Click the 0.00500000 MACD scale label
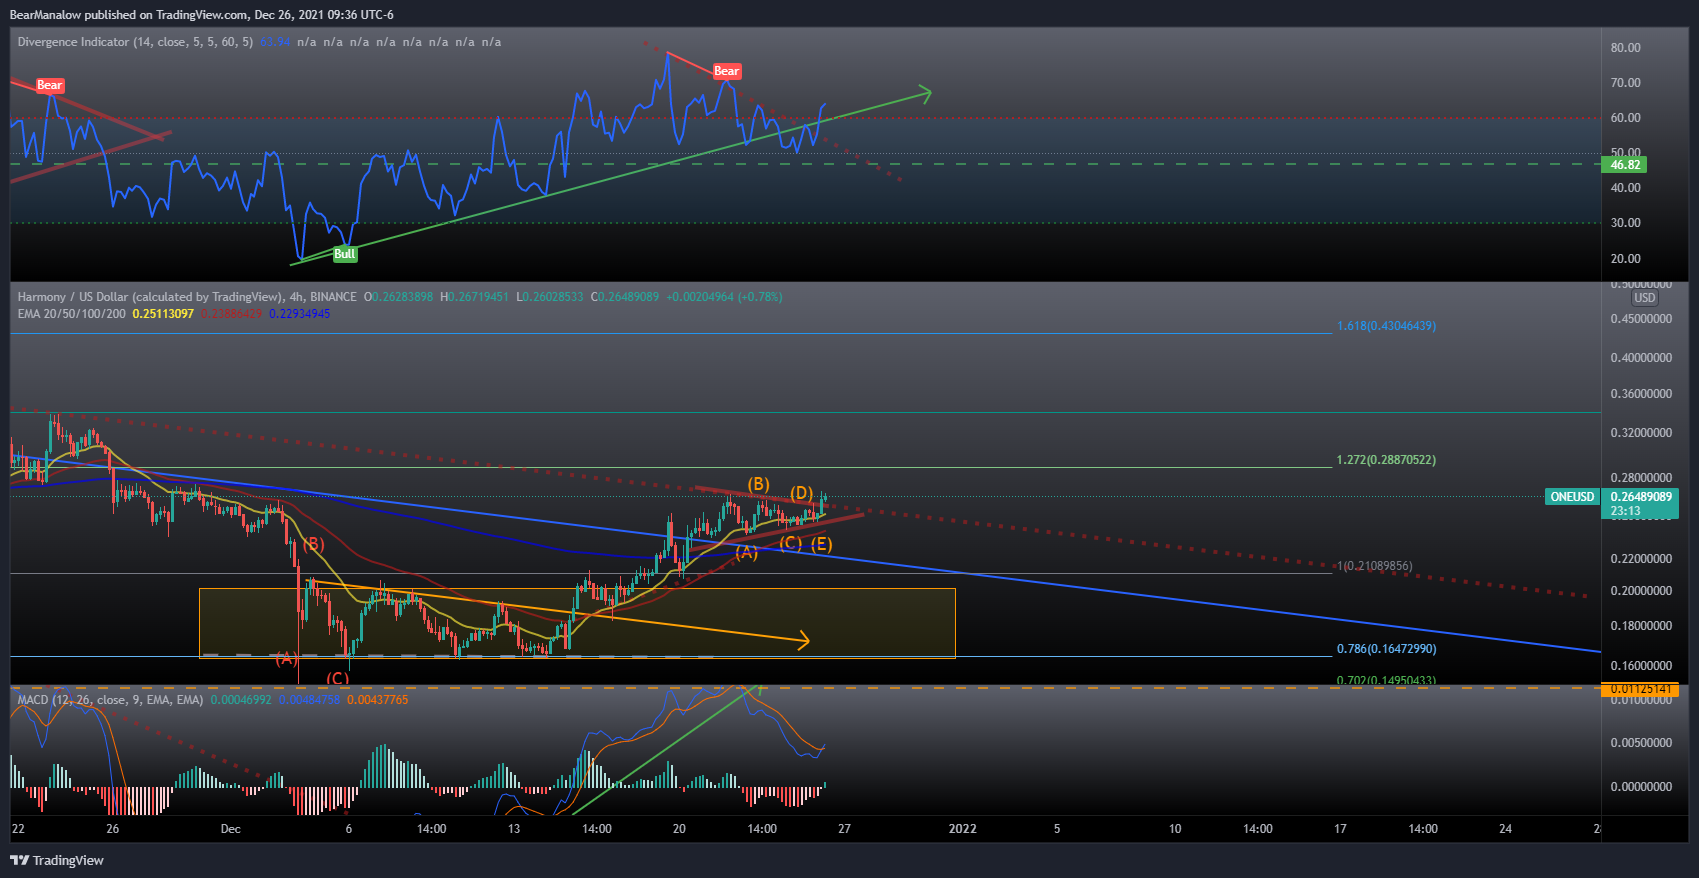The image size is (1699, 878). point(1641,743)
